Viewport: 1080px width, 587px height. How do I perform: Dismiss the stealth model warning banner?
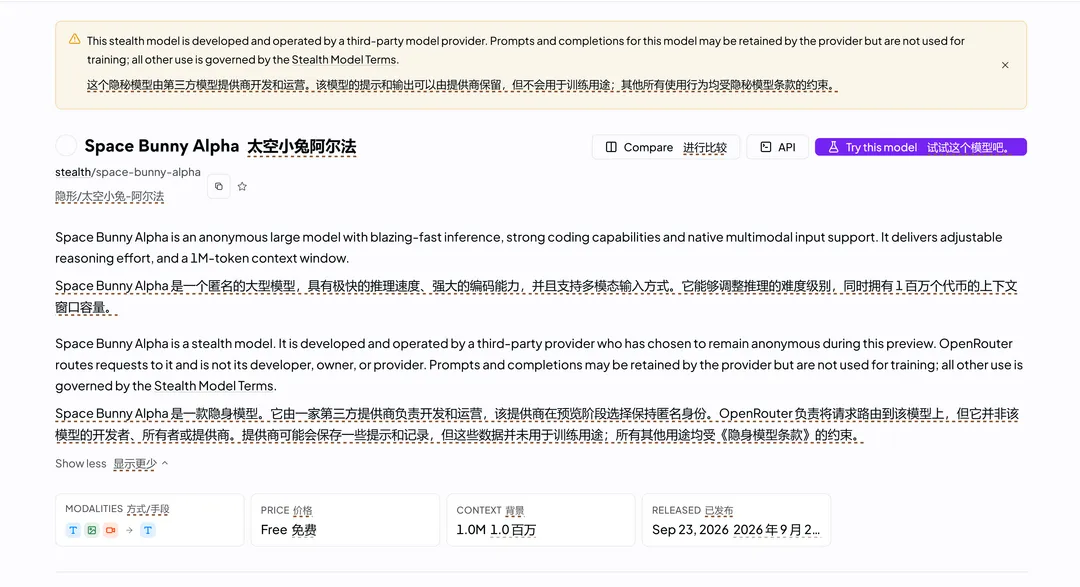coord(1005,65)
